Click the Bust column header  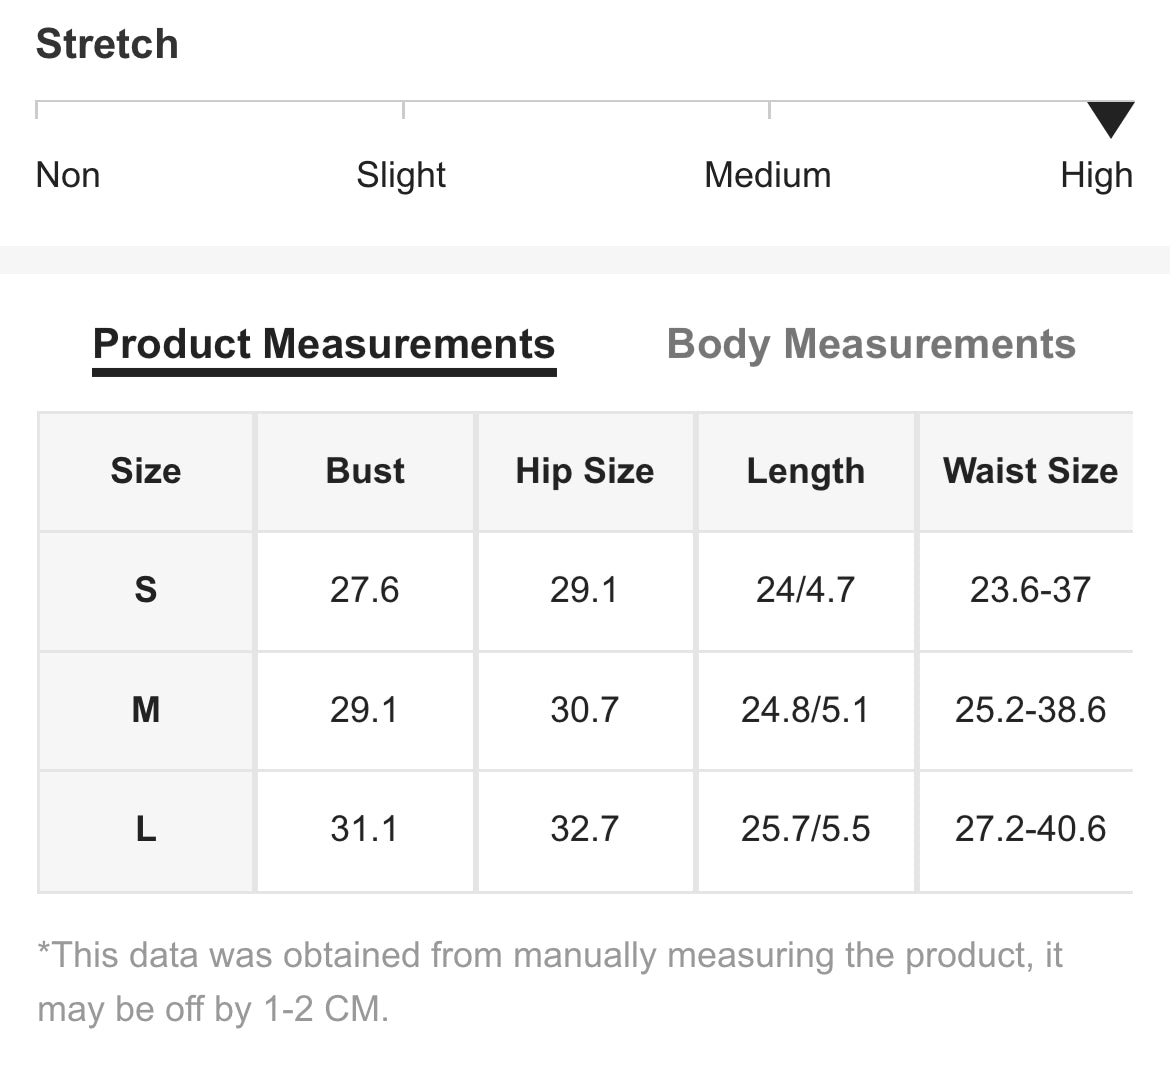tap(365, 472)
